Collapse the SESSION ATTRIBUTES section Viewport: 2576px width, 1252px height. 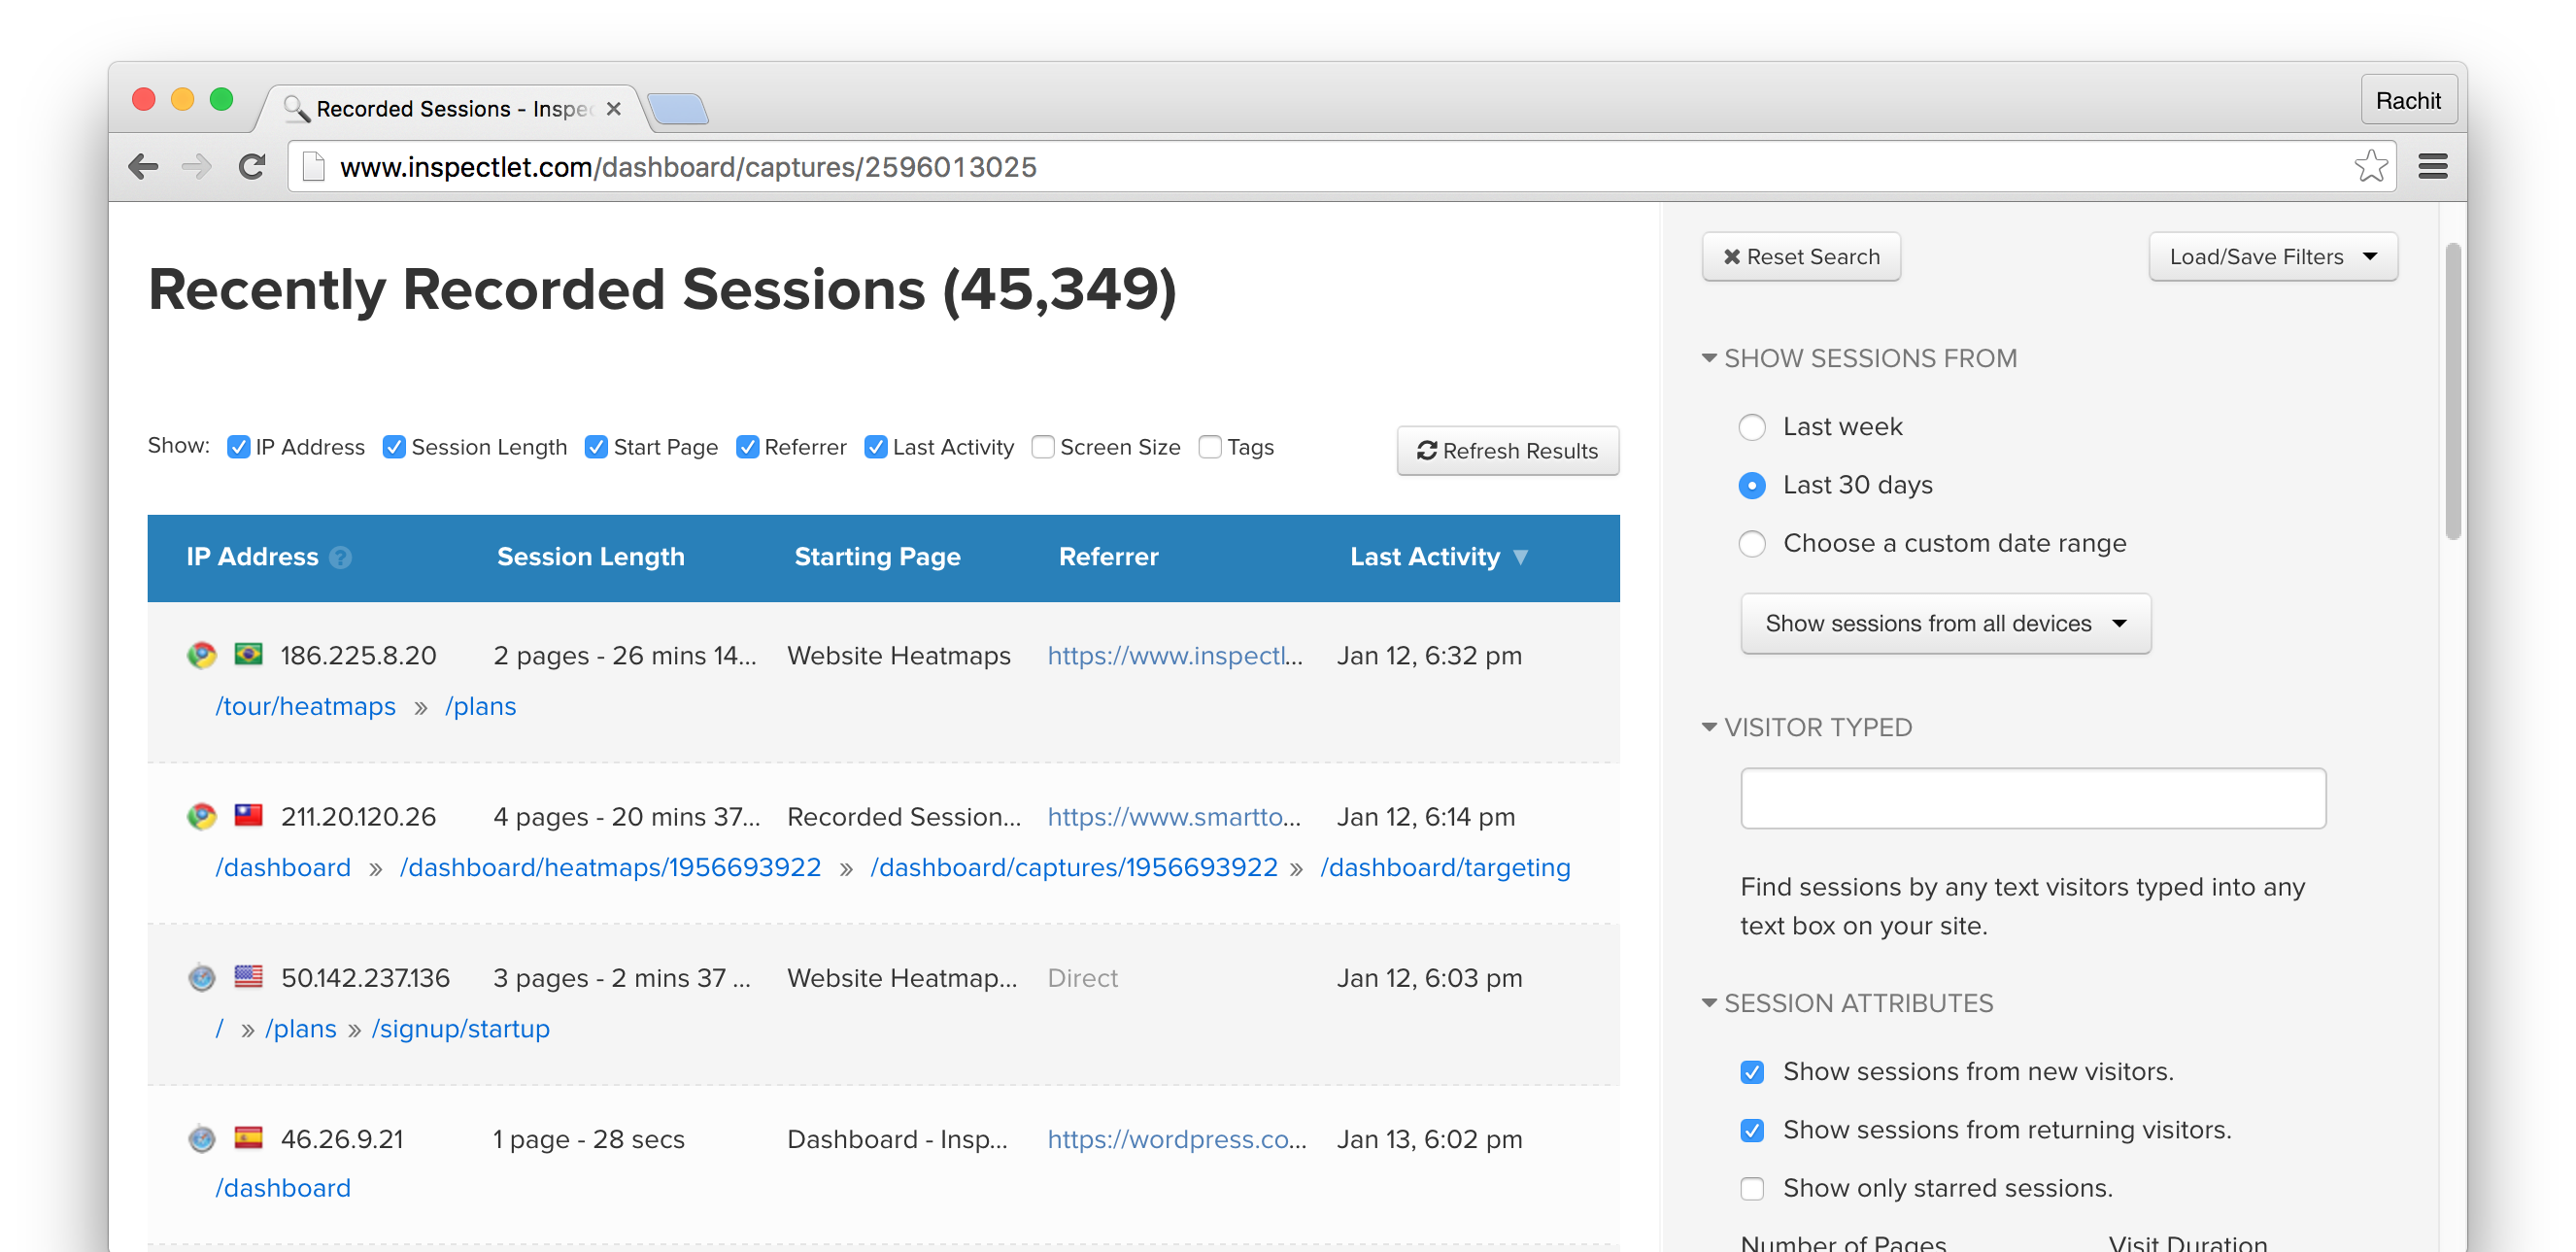pos(1709,1003)
